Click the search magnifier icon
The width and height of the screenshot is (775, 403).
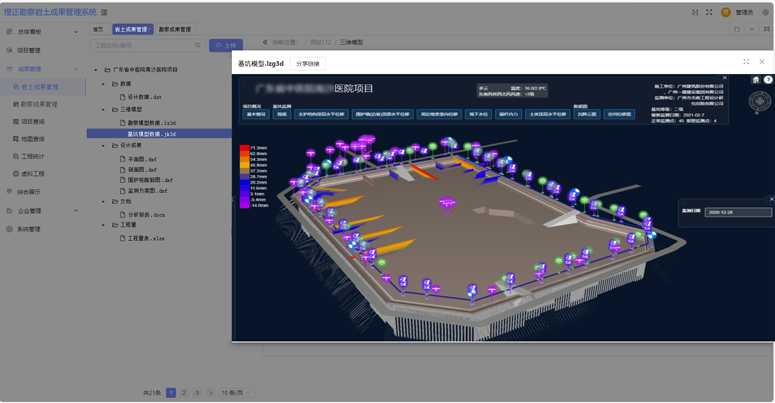(x=198, y=45)
